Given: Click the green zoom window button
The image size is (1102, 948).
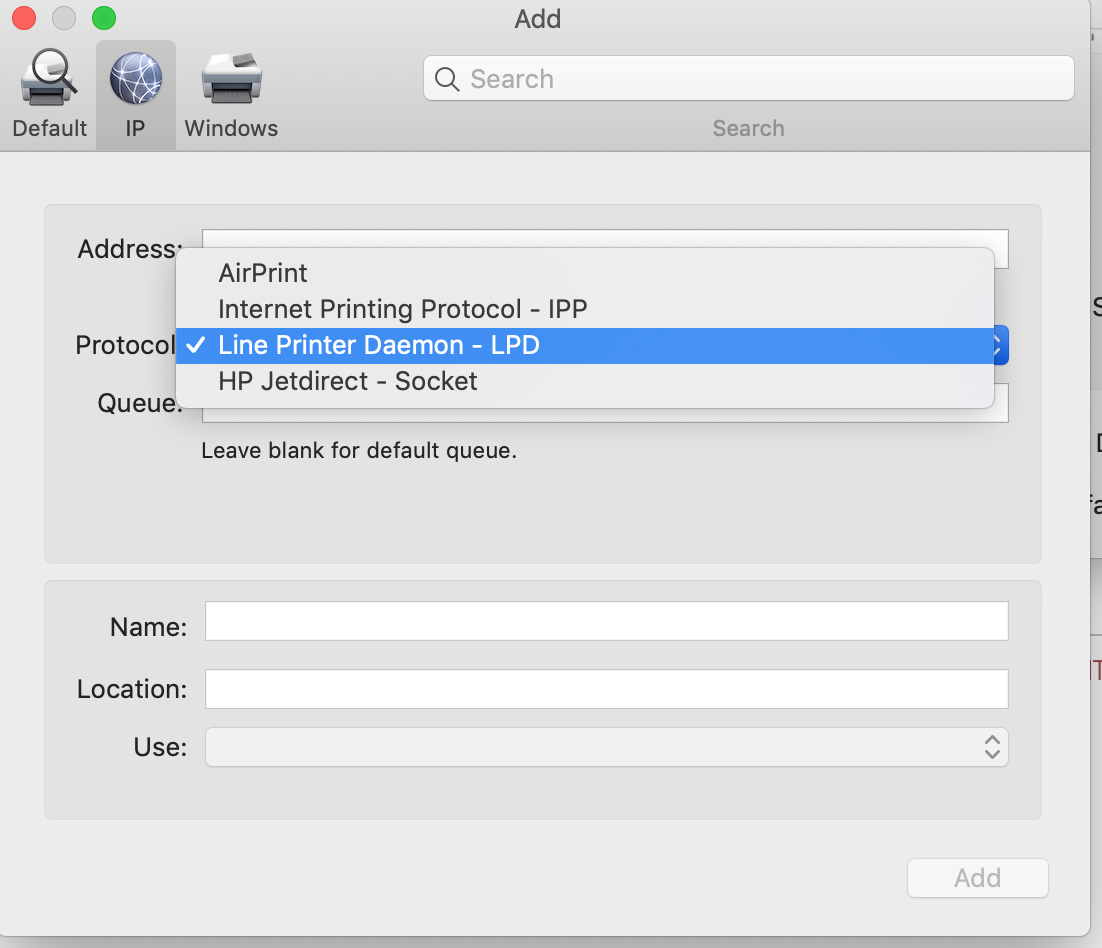Looking at the screenshot, I should coord(104,18).
